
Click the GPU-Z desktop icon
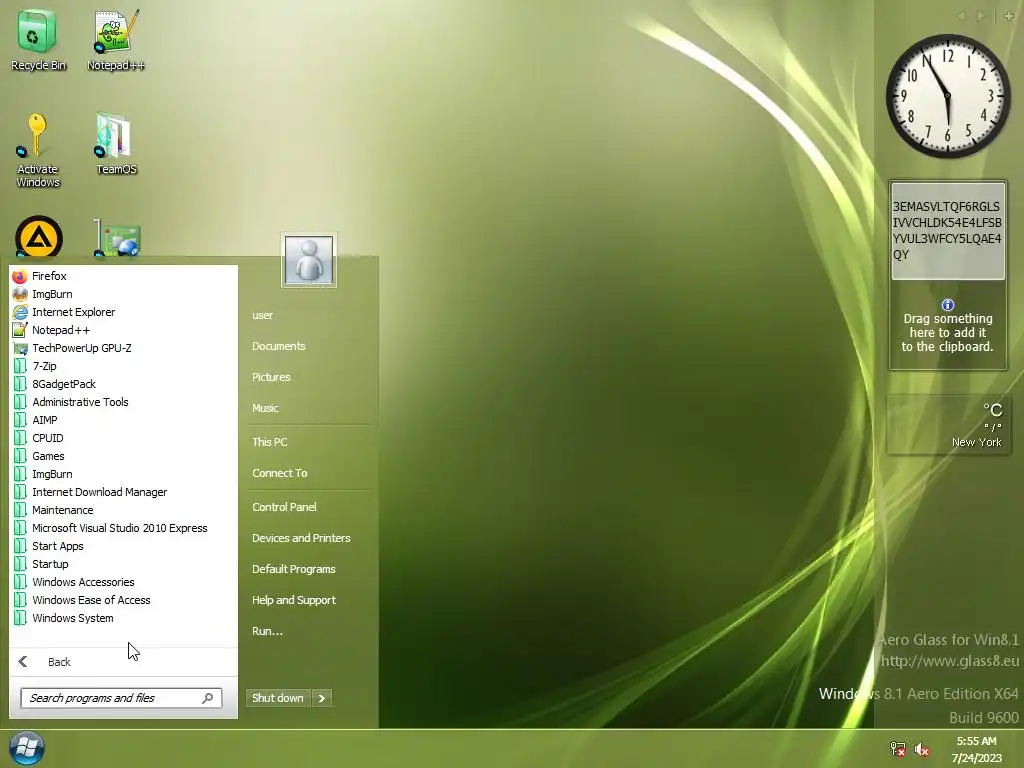116,238
